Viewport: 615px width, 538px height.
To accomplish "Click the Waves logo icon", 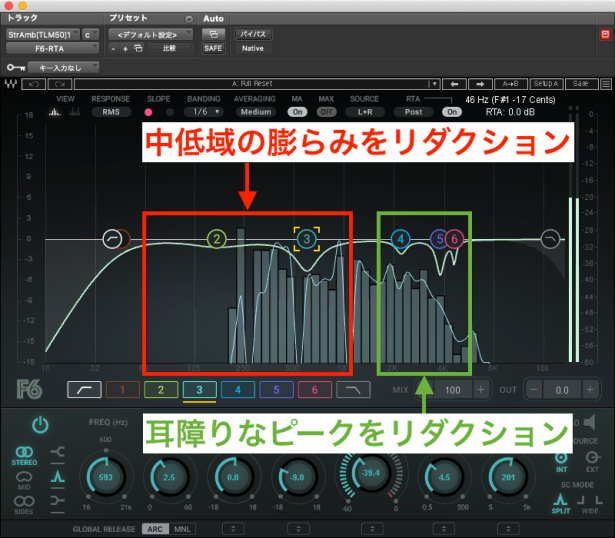I will point(11,84).
